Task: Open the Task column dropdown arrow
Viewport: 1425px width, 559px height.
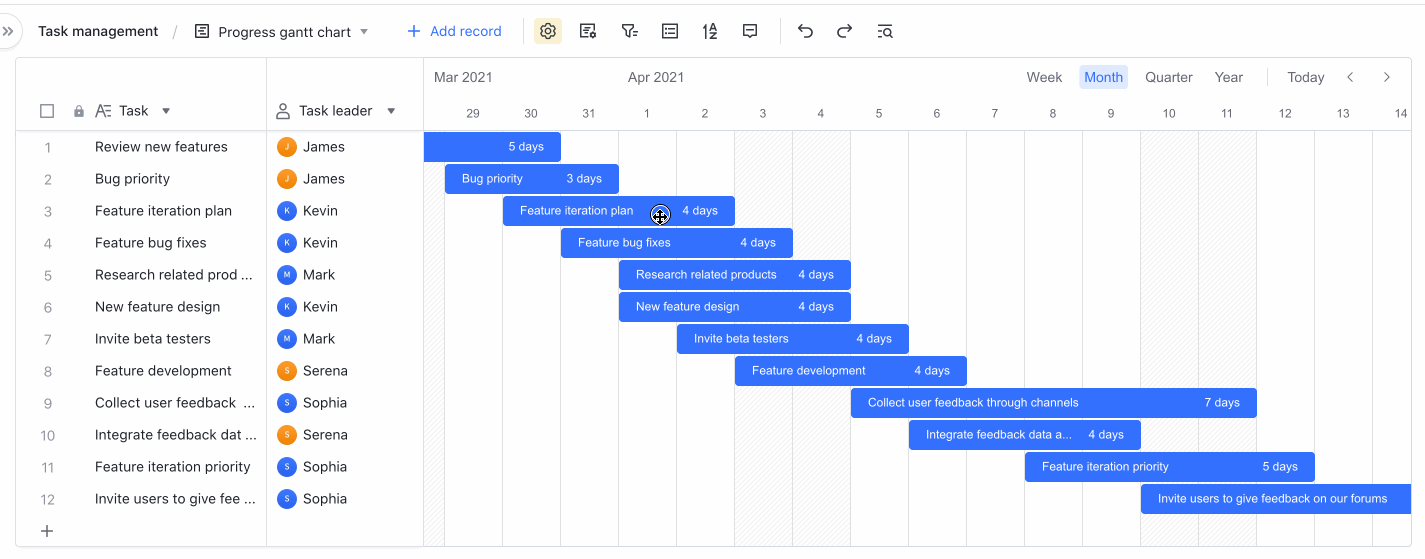Action: (x=166, y=111)
